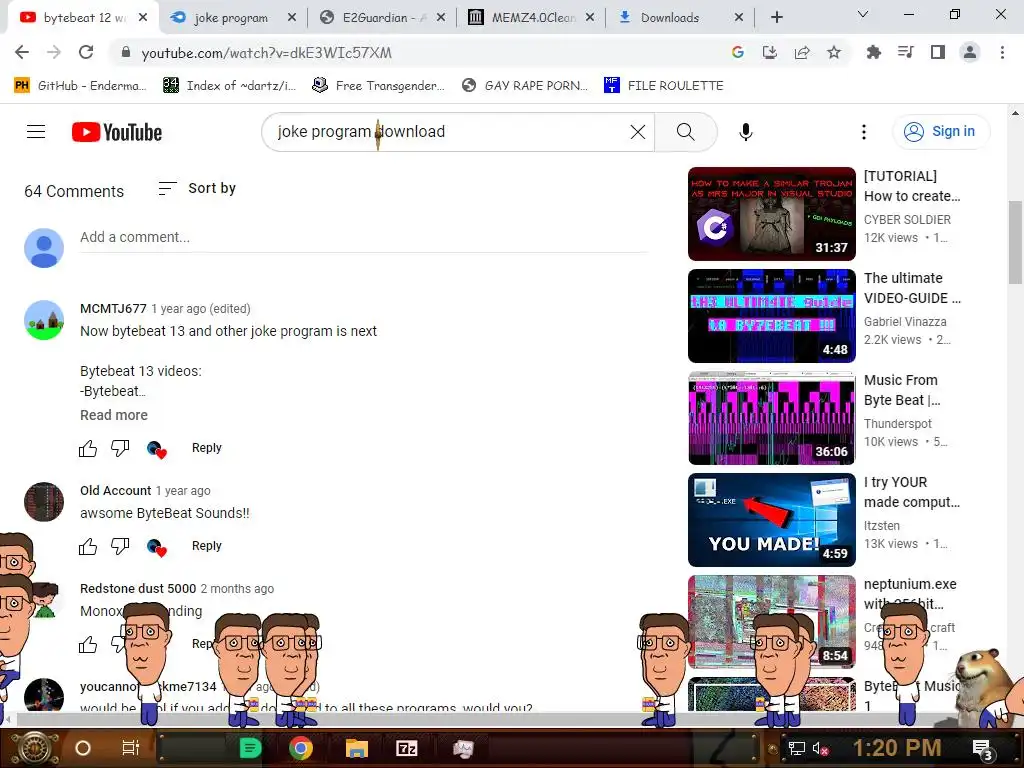Open YouTube settings three dots
Viewport: 1024px width, 768px height.
coord(863,132)
